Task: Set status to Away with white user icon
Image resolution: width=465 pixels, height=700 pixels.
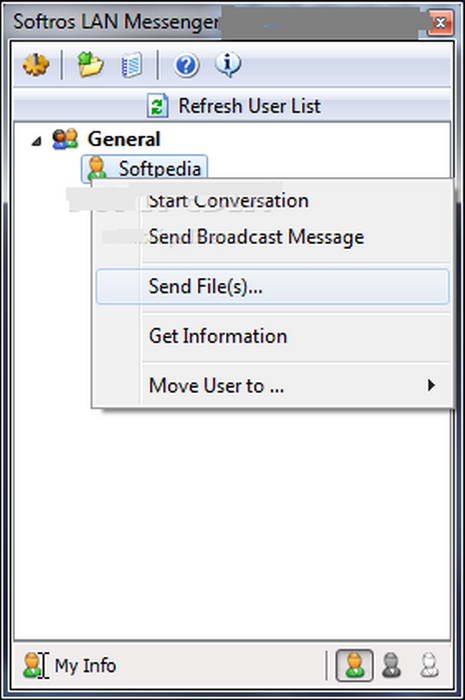Action: 429,665
